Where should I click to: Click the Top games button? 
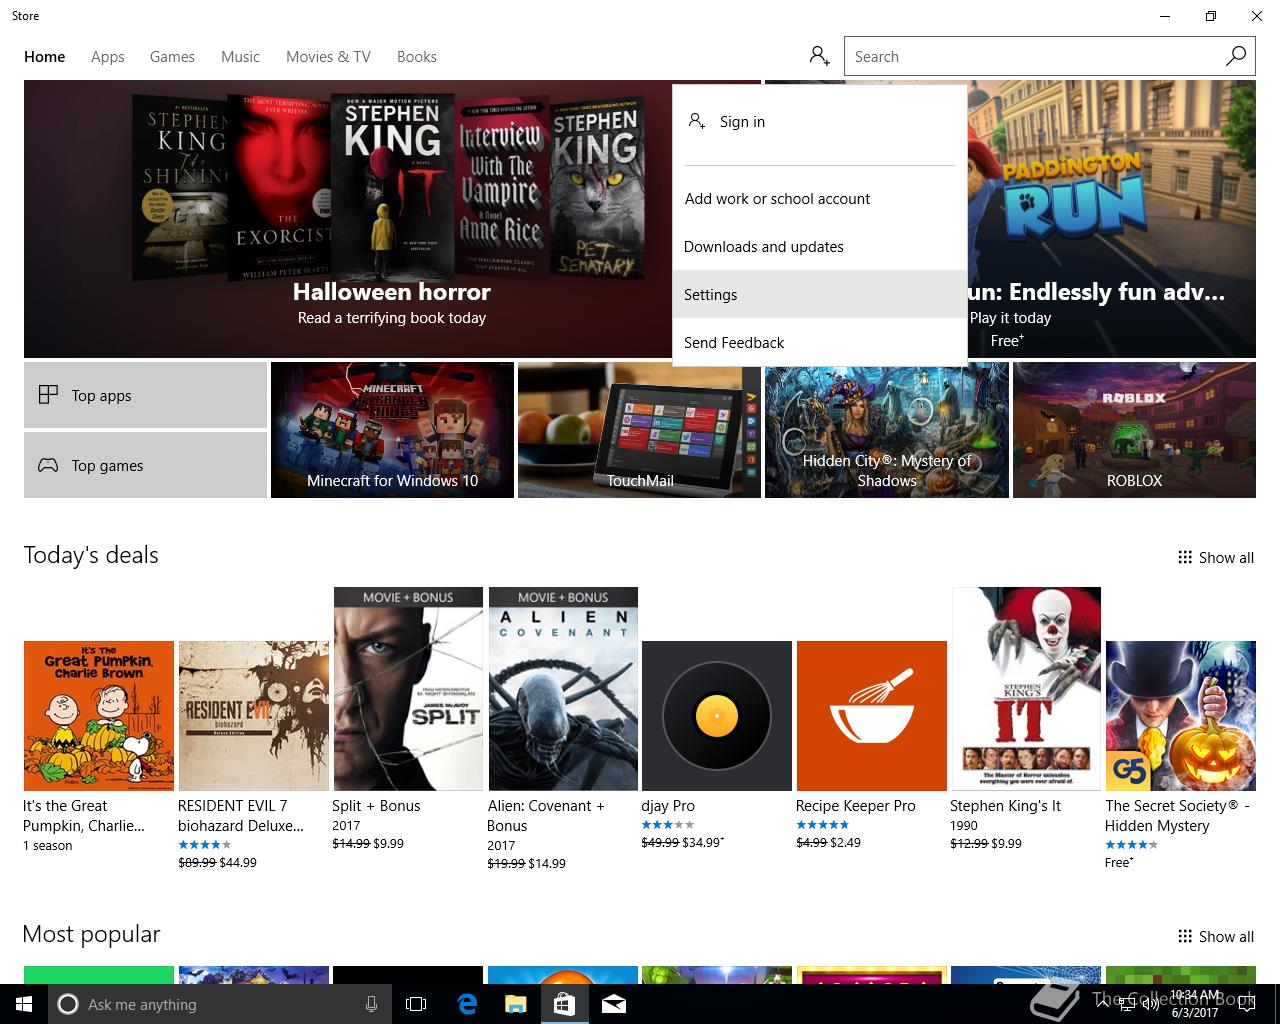pos(145,465)
